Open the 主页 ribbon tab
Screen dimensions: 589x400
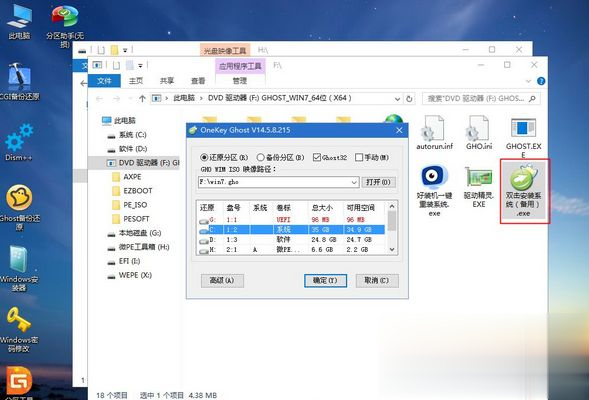click(136, 81)
